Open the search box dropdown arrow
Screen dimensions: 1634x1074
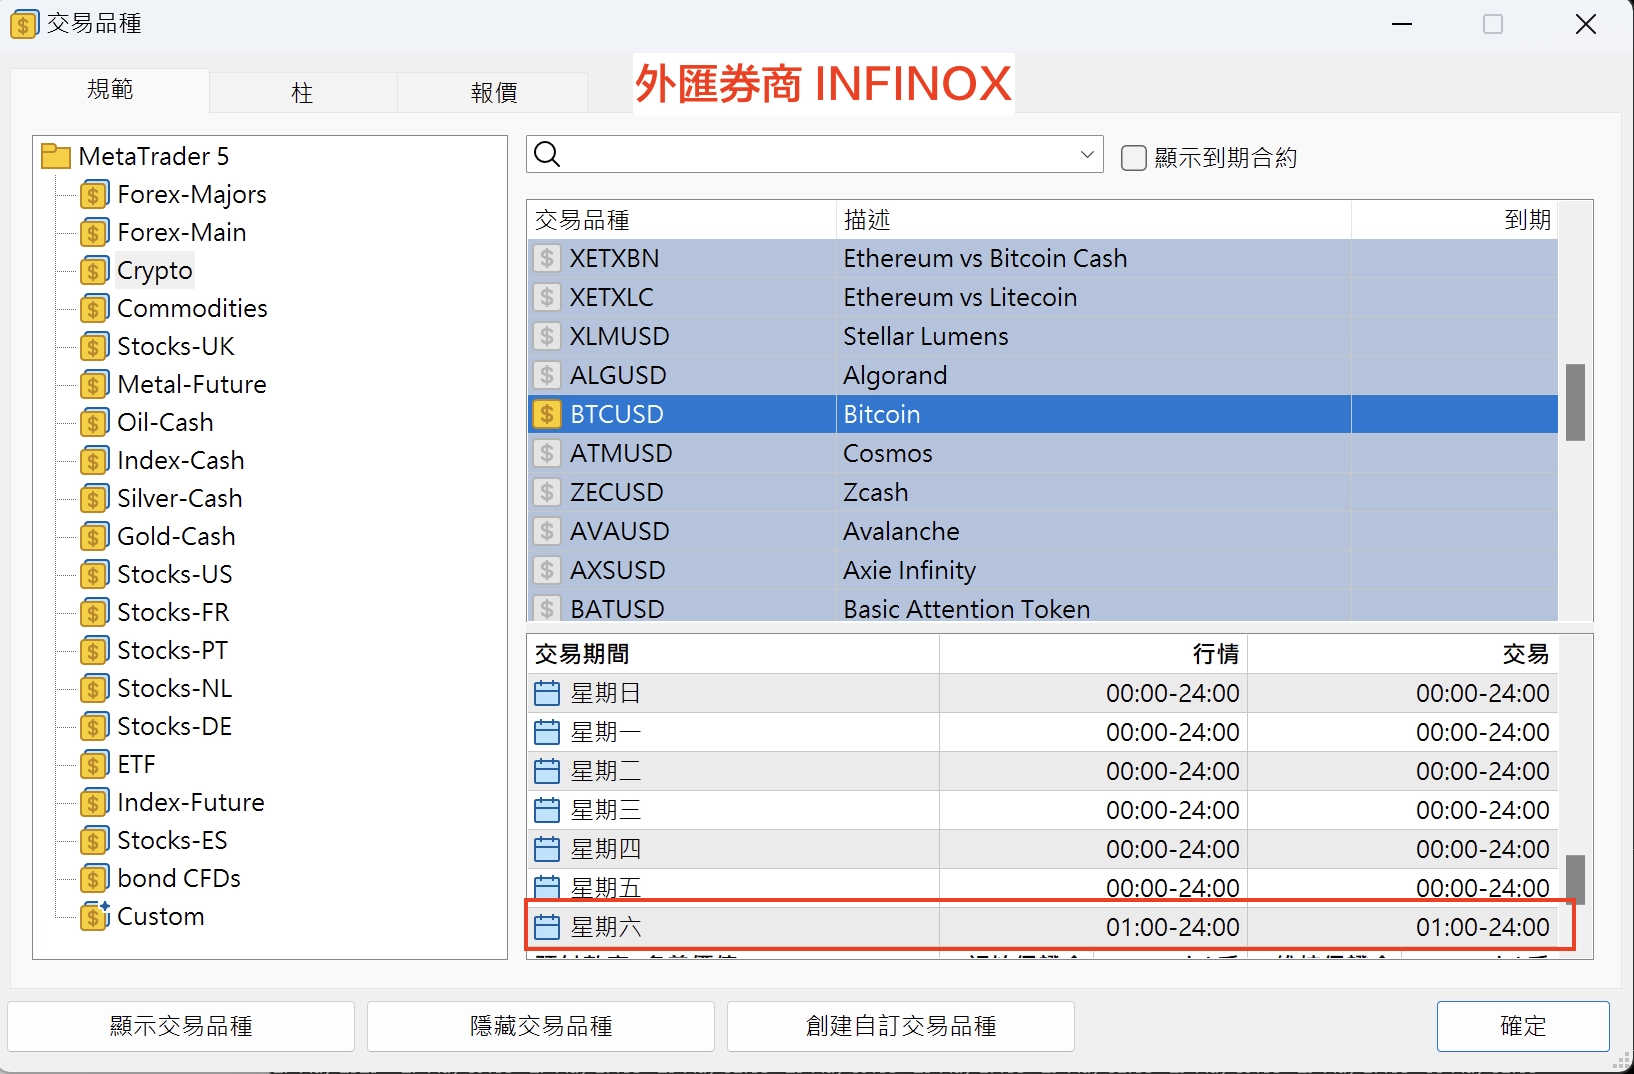click(x=1087, y=155)
